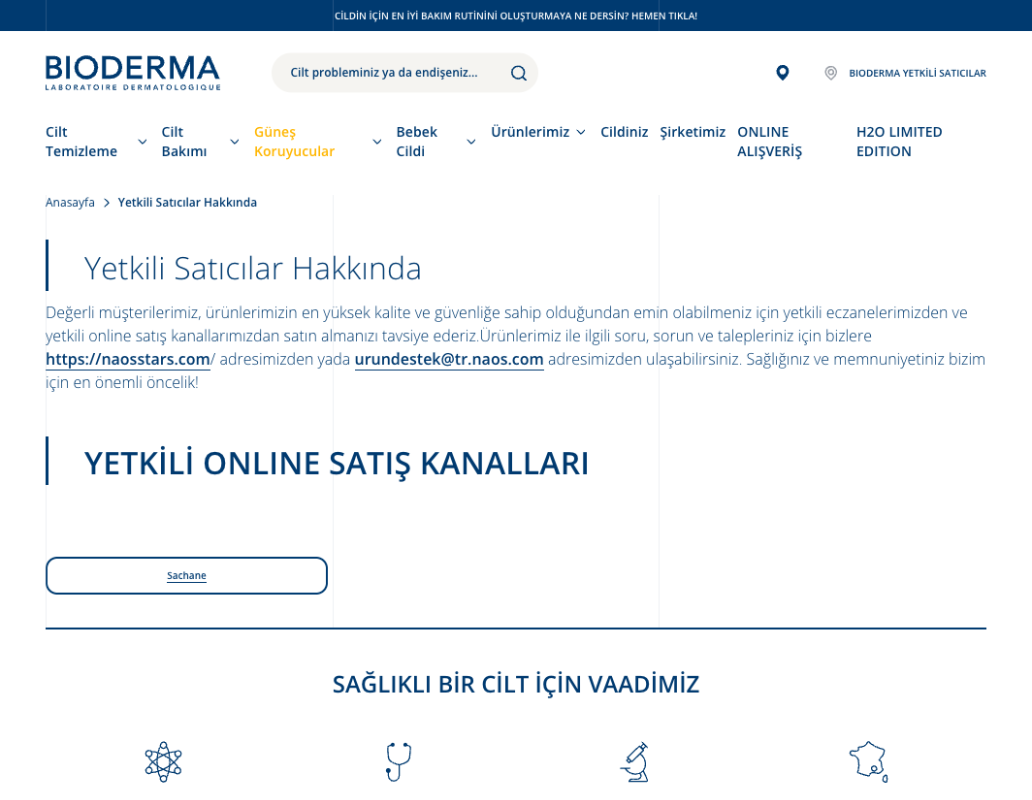Click the BIODERMA YETKİLİ SATICILAR link
Viewport: 1032px width, 800px height.
[x=917, y=73]
